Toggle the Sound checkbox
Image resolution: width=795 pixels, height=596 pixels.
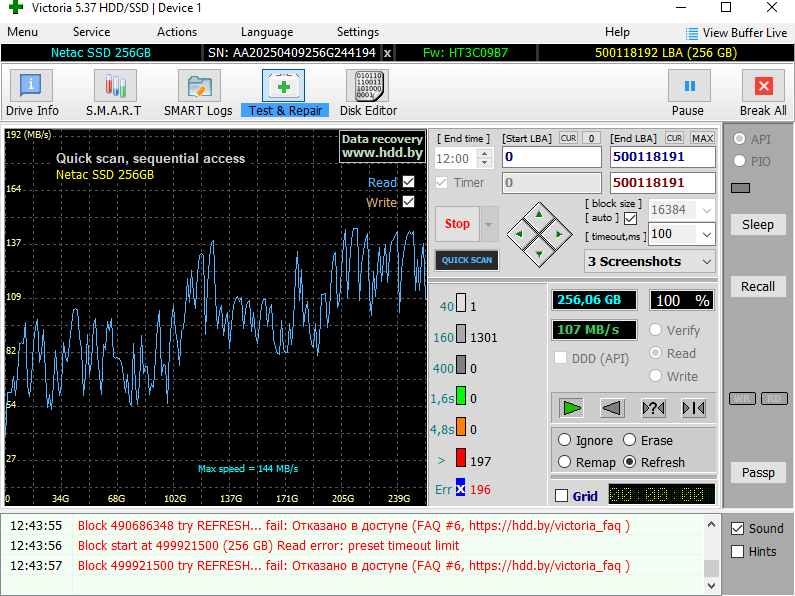pos(738,528)
